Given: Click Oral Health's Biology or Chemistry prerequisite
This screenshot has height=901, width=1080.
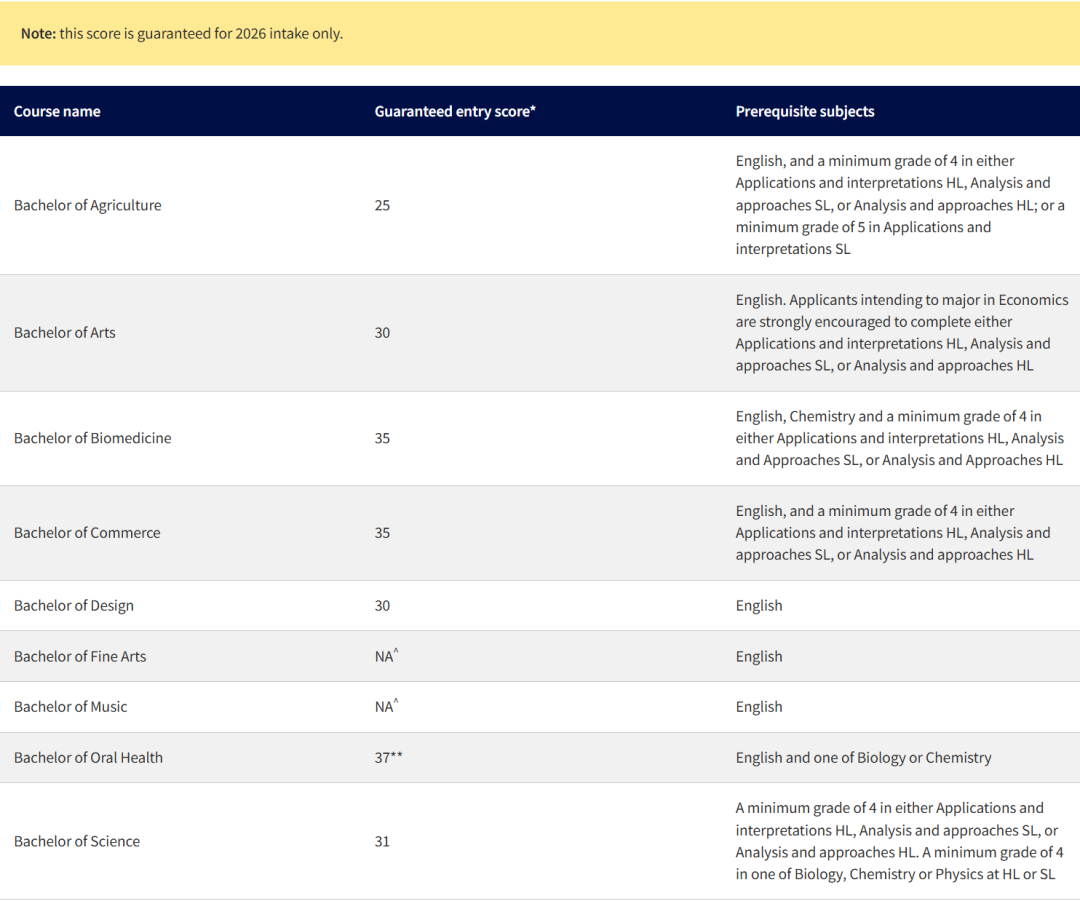Looking at the screenshot, I should click(x=863, y=758).
